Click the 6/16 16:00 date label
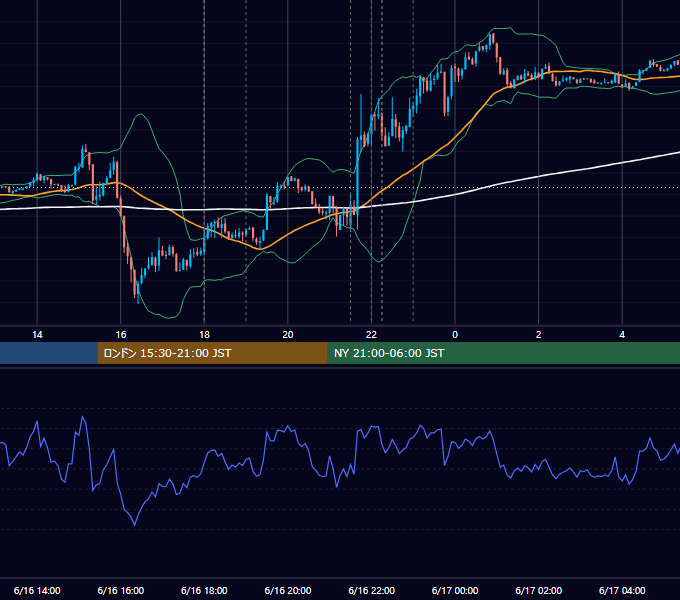This screenshot has height=600, width=680. 121,590
